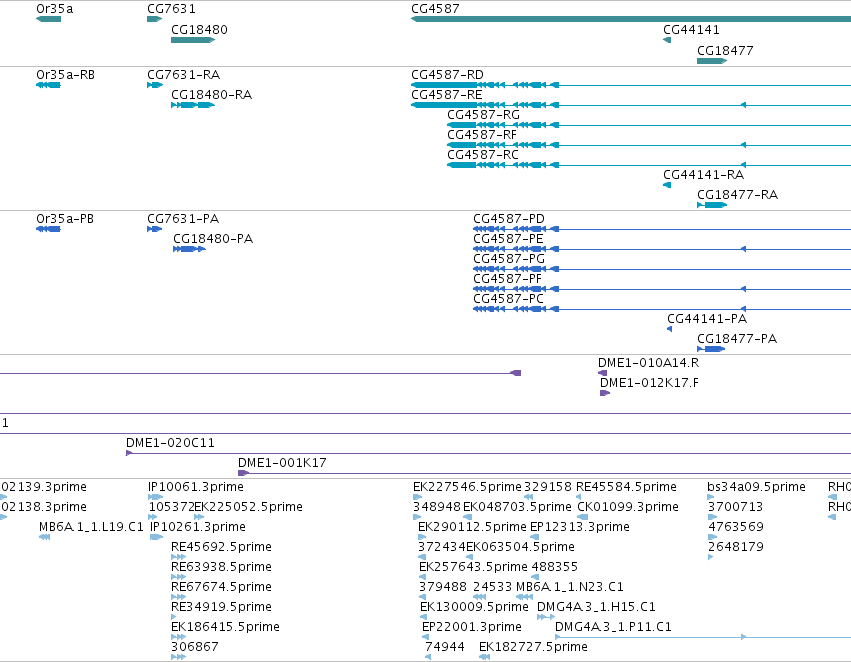
Task: Select the DME1-010A14.R BAC end
Action: pyautogui.click(x=602, y=373)
